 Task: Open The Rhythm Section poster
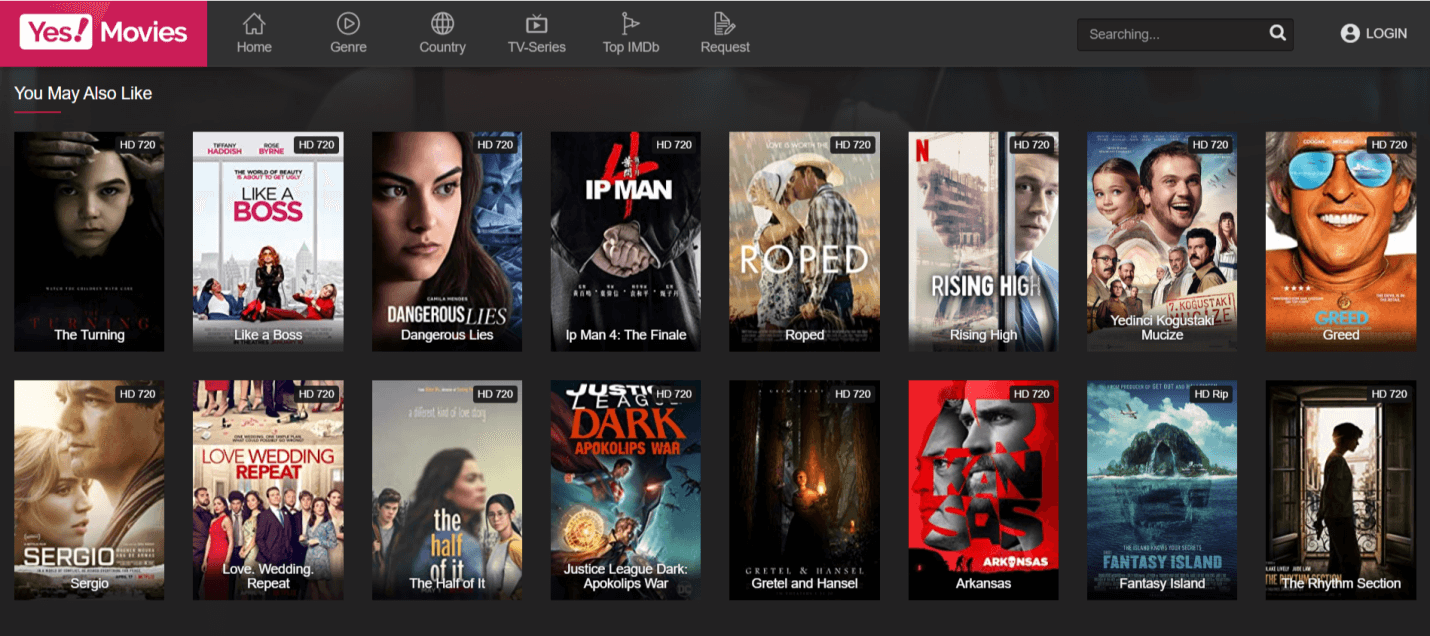pos(1341,490)
